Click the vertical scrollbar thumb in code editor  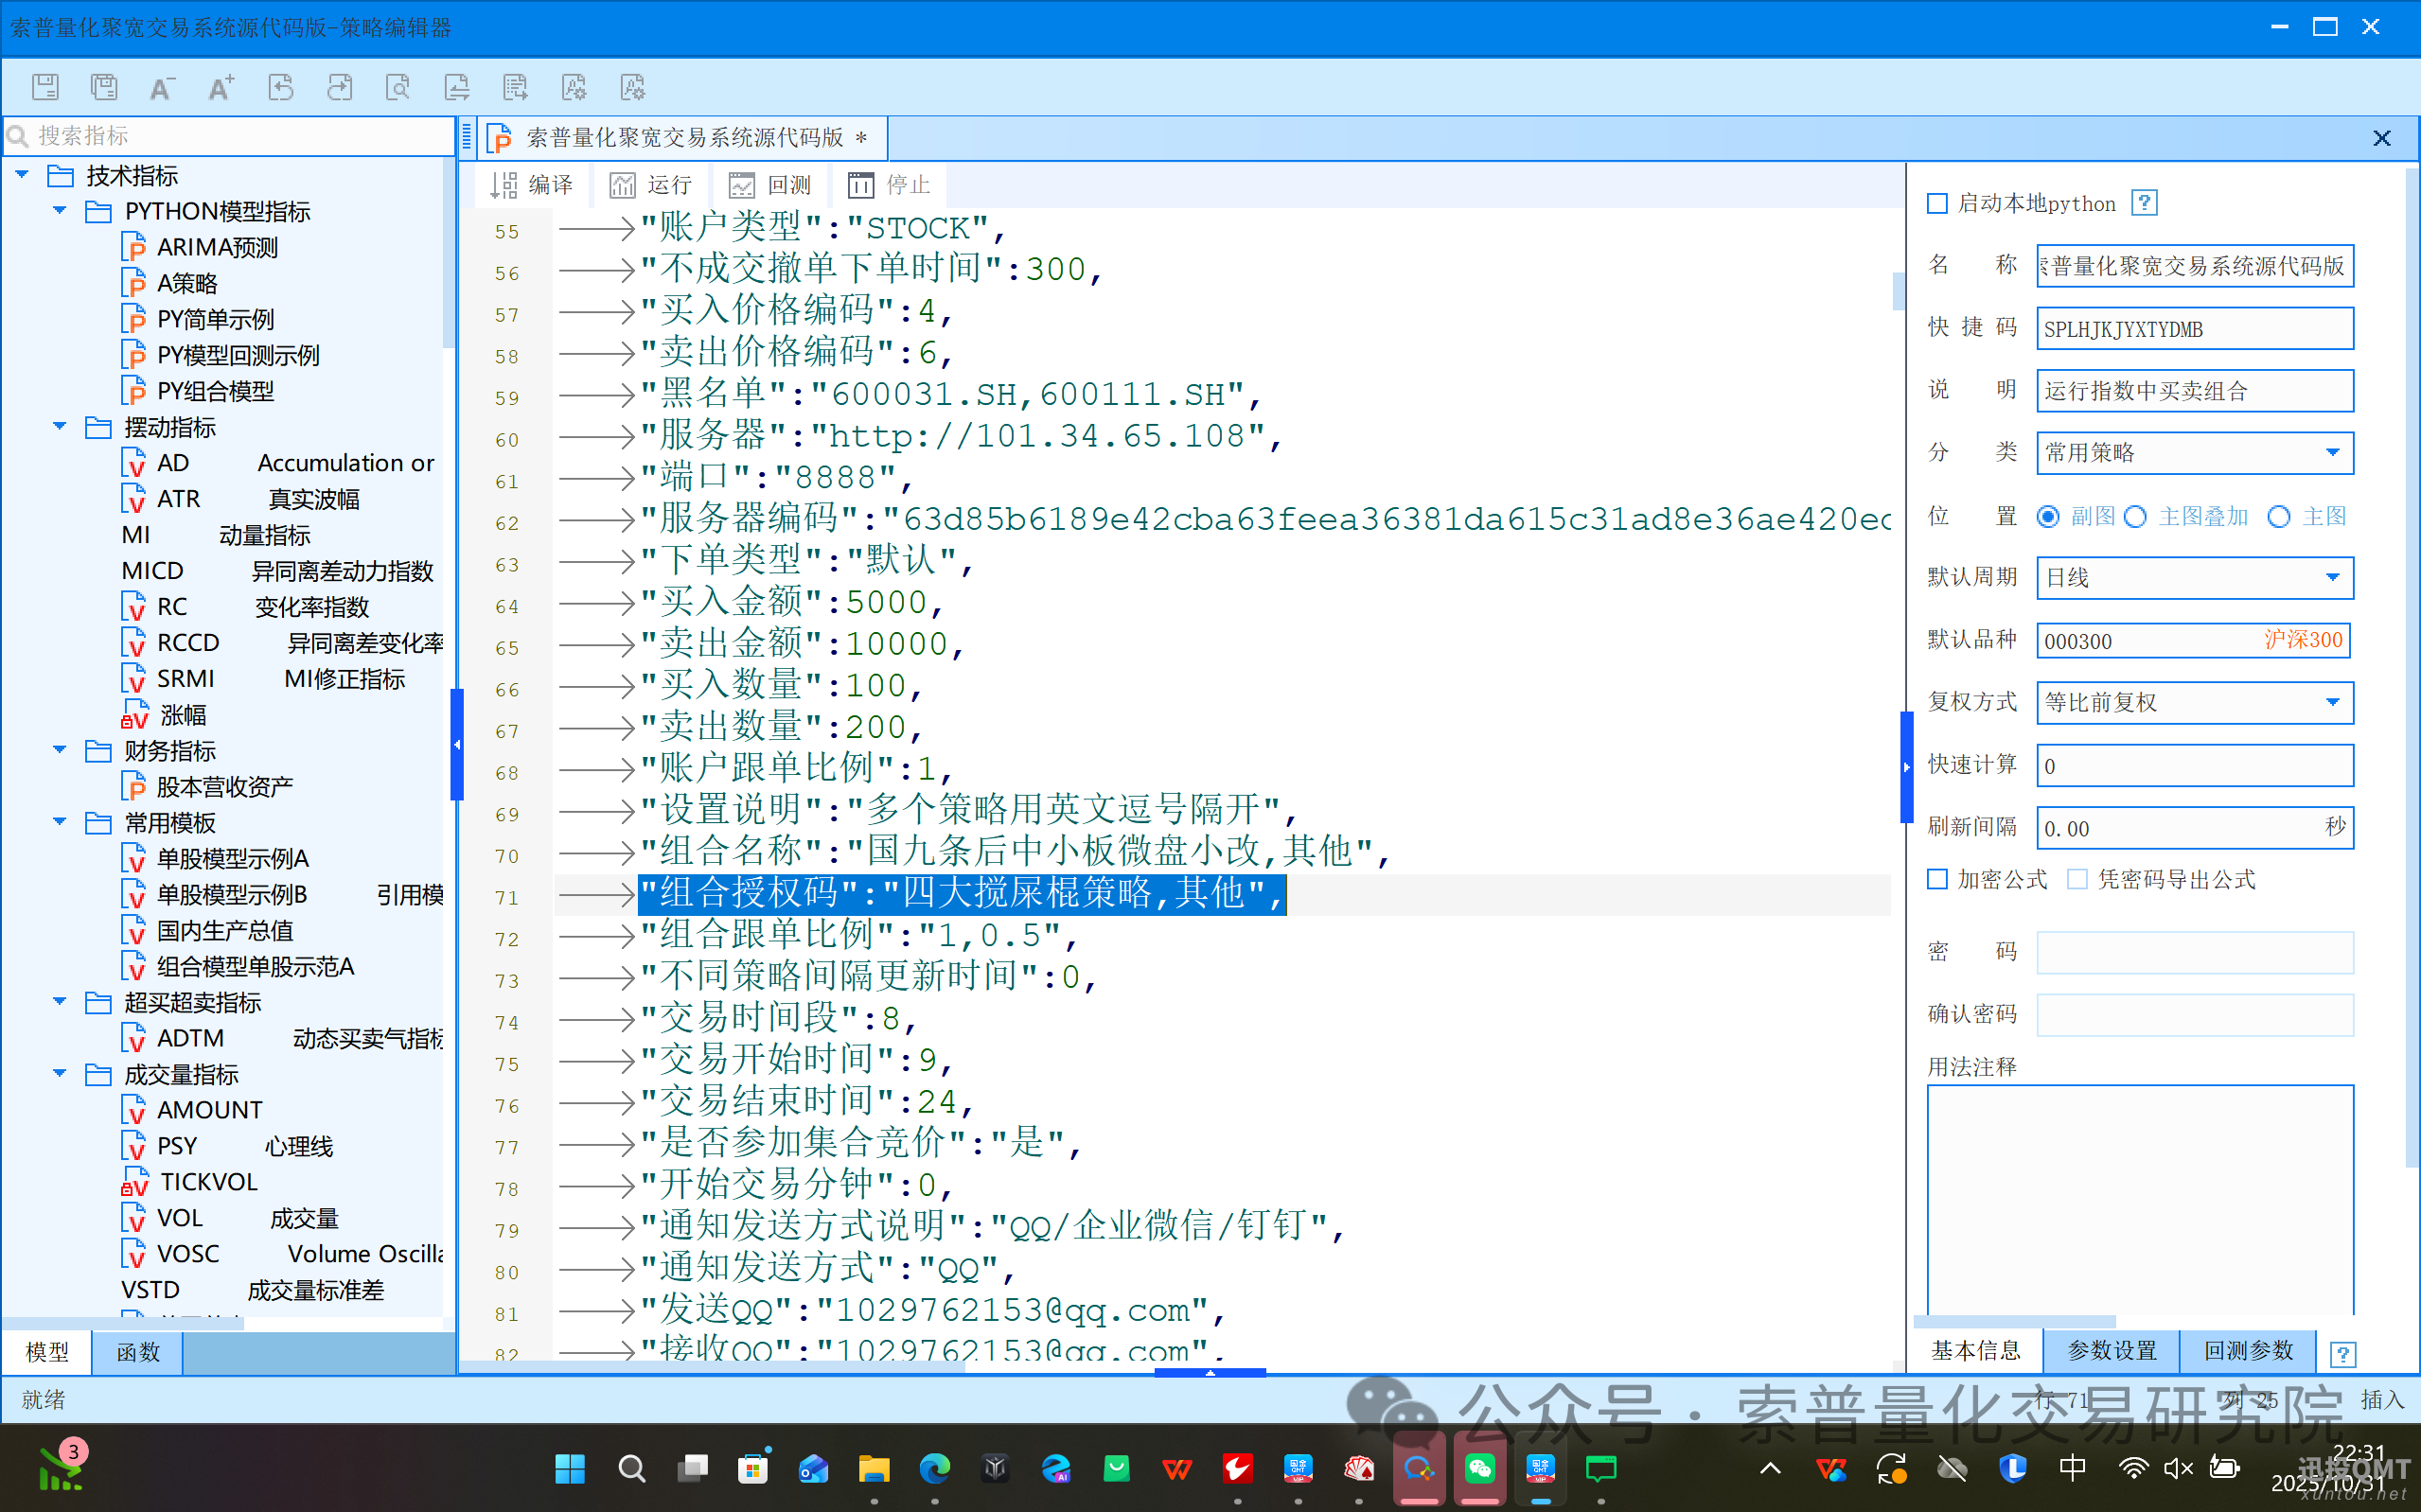click(x=1897, y=290)
